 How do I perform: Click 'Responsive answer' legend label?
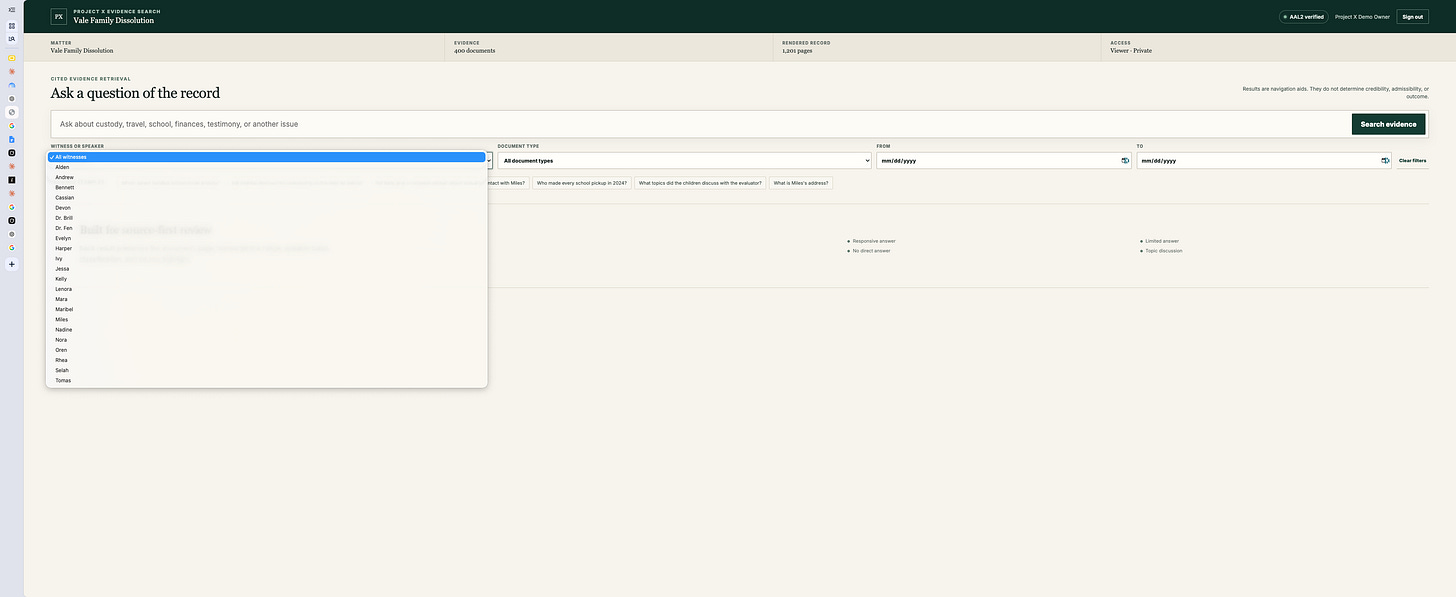[x=873, y=241]
